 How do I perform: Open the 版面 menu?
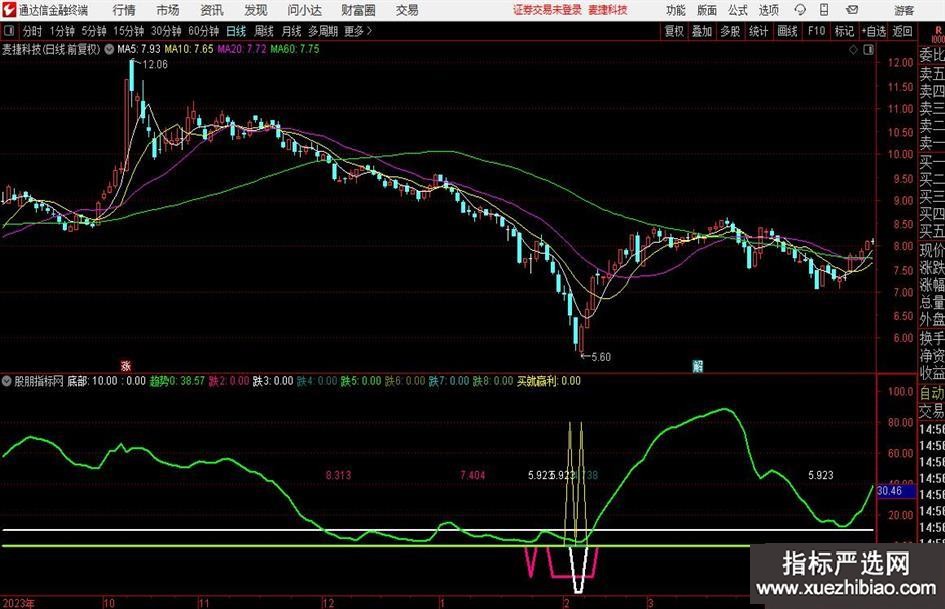click(706, 10)
